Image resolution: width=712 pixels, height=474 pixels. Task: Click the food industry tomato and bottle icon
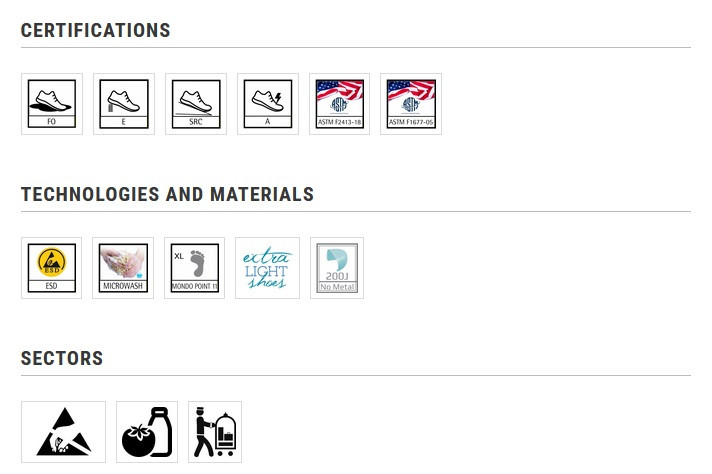pyautogui.click(x=147, y=432)
